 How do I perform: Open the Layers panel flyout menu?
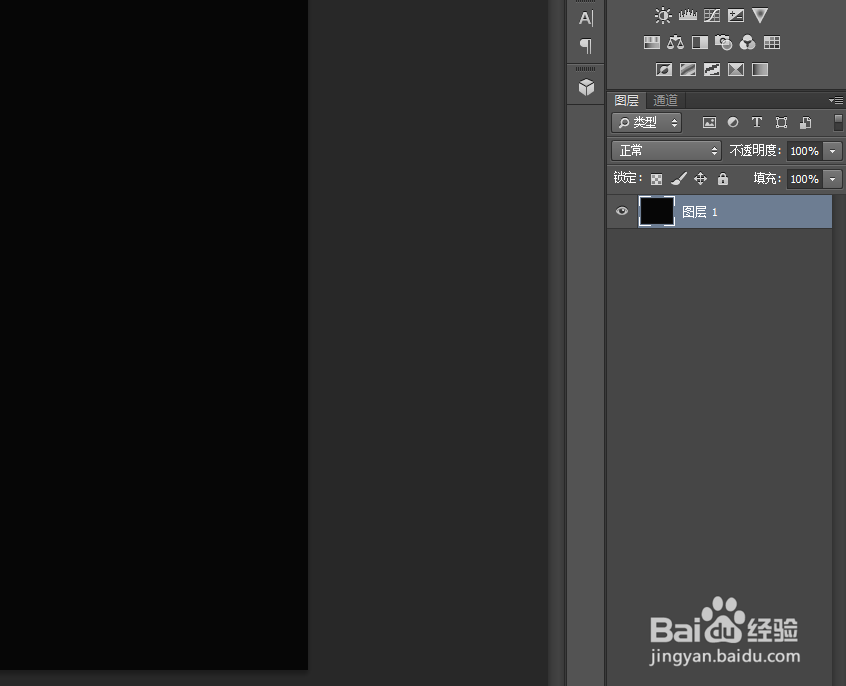[836, 100]
